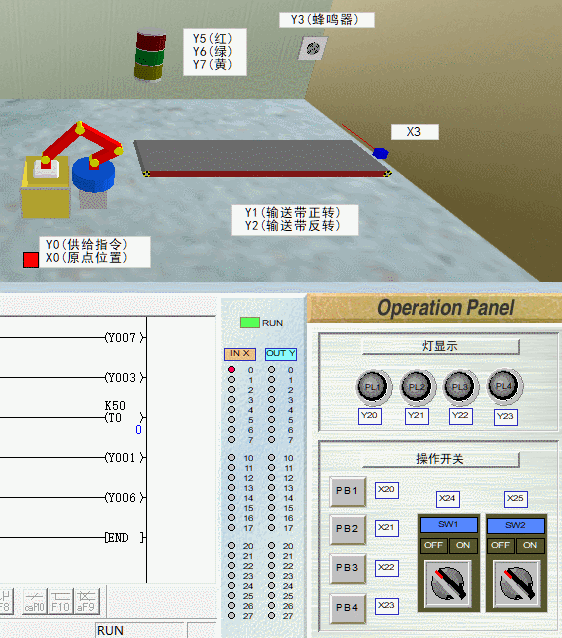
Task: Click the X21 label next to PB2
Action: pyautogui.click(x=387, y=528)
